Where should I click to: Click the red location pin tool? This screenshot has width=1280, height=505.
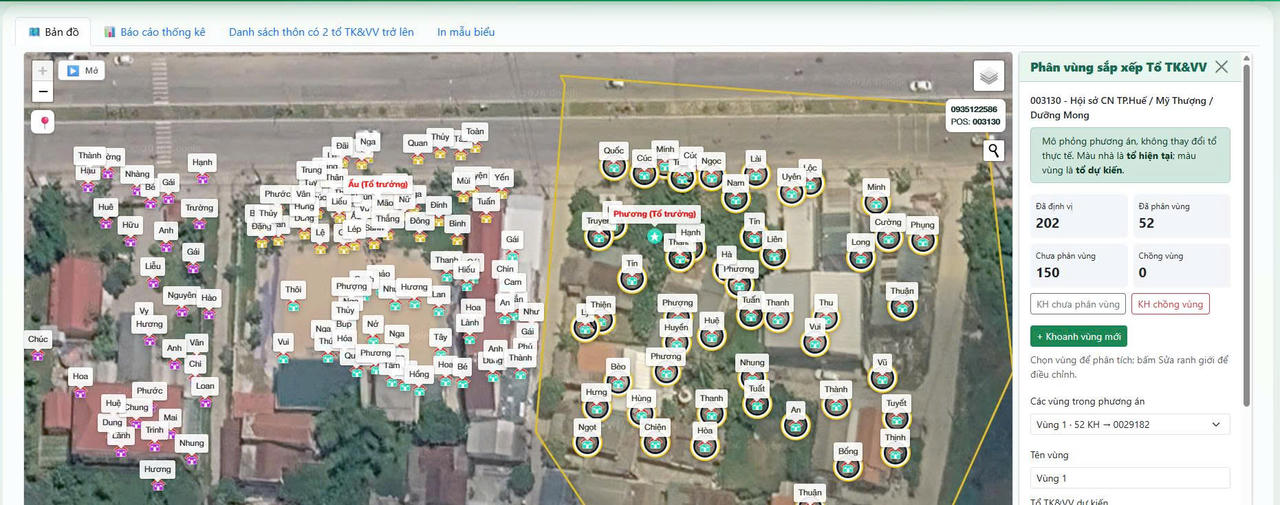coord(44,123)
